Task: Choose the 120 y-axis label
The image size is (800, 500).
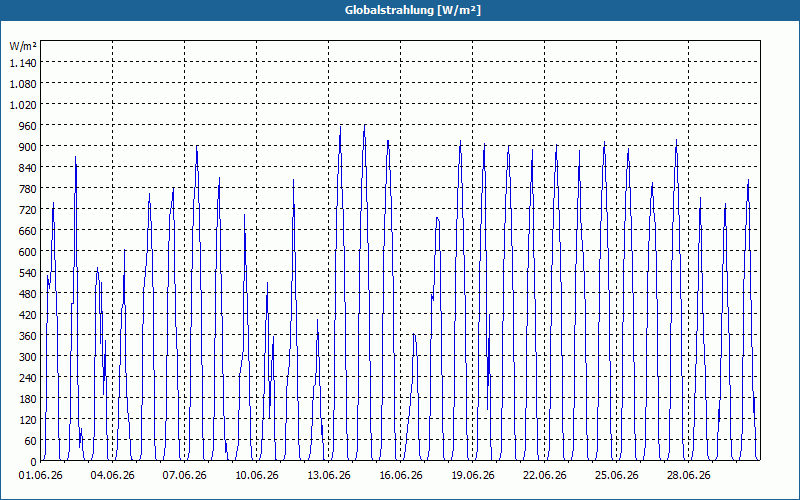Action: (x=29, y=420)
